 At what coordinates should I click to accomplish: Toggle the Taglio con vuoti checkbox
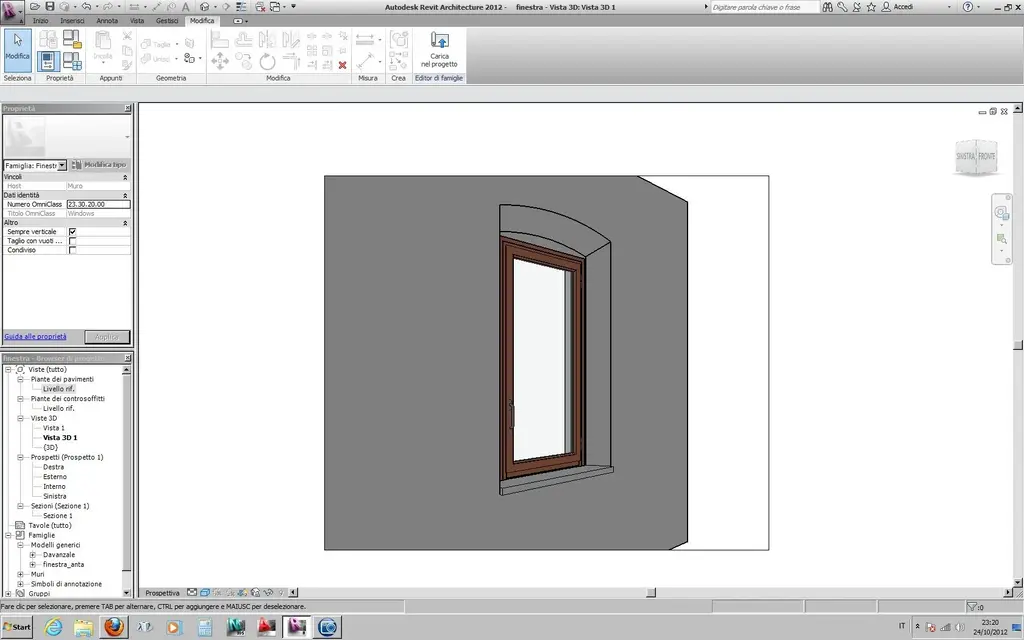pos(72,241)
